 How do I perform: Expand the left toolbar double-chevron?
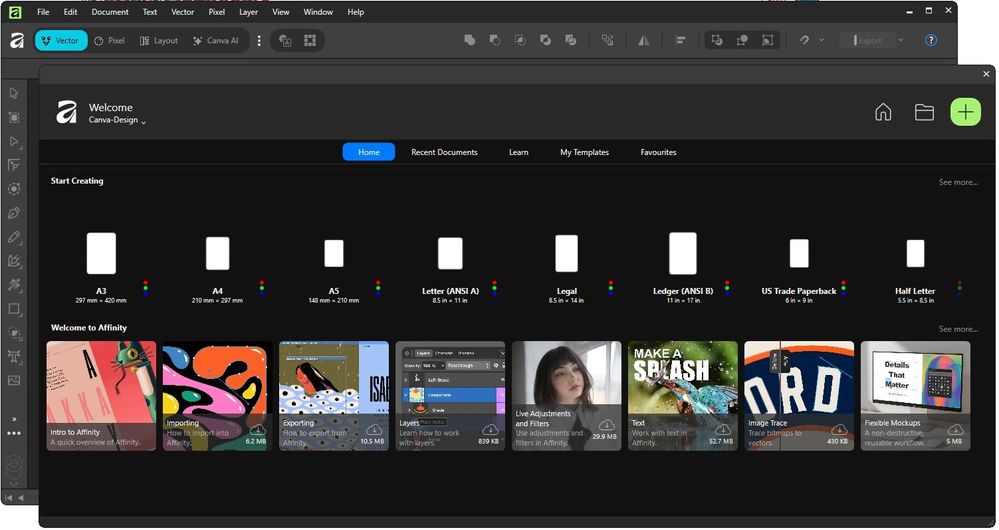click(x=14, y=419)
